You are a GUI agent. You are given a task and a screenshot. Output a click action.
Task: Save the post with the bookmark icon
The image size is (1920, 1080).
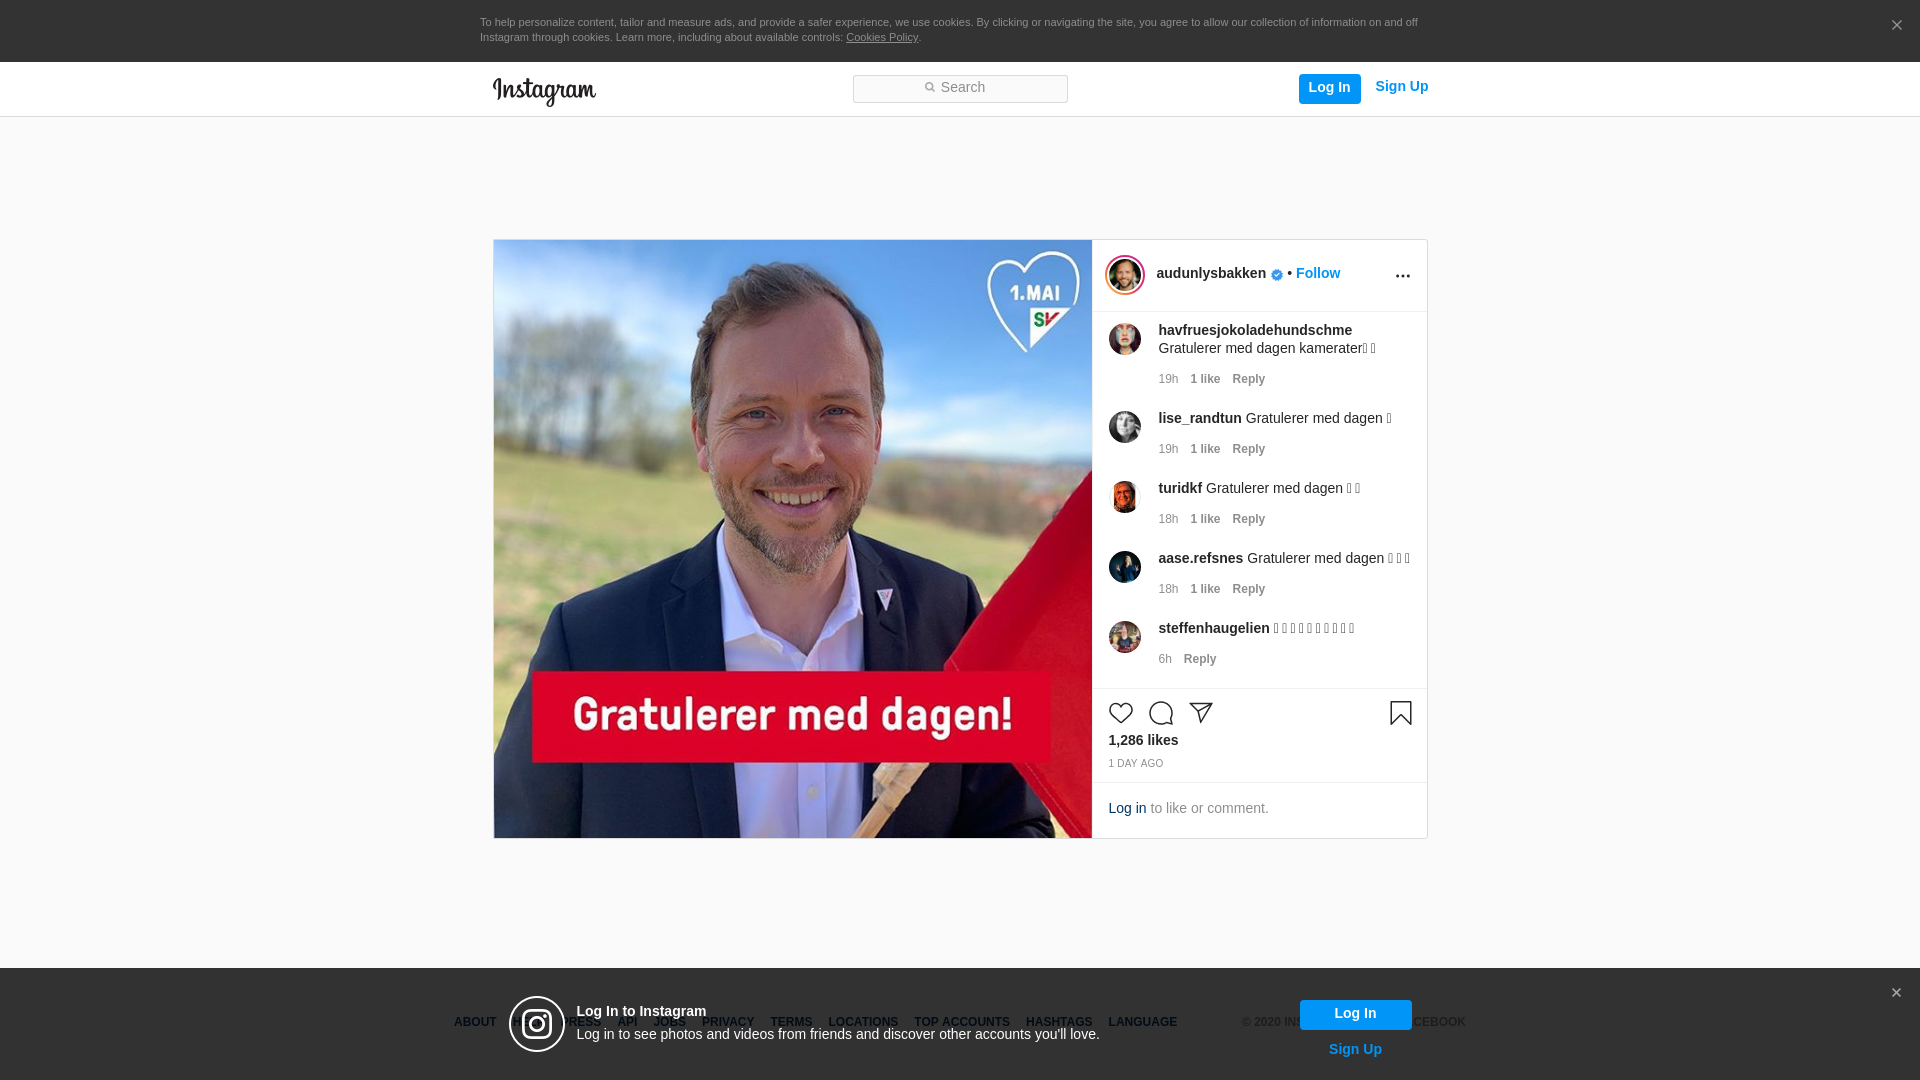[1400, 713]
